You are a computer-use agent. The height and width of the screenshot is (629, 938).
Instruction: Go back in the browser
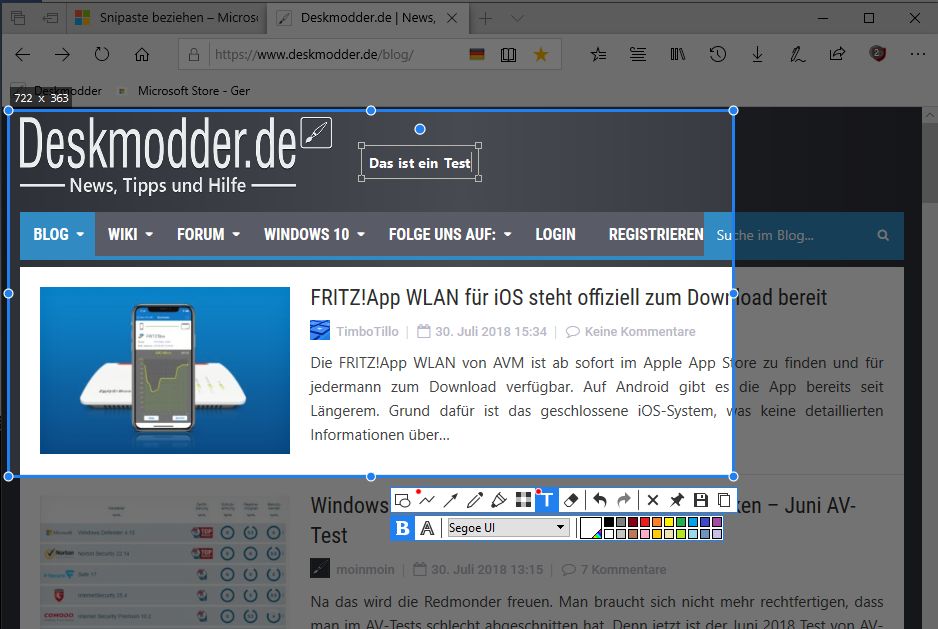[23, 54]
